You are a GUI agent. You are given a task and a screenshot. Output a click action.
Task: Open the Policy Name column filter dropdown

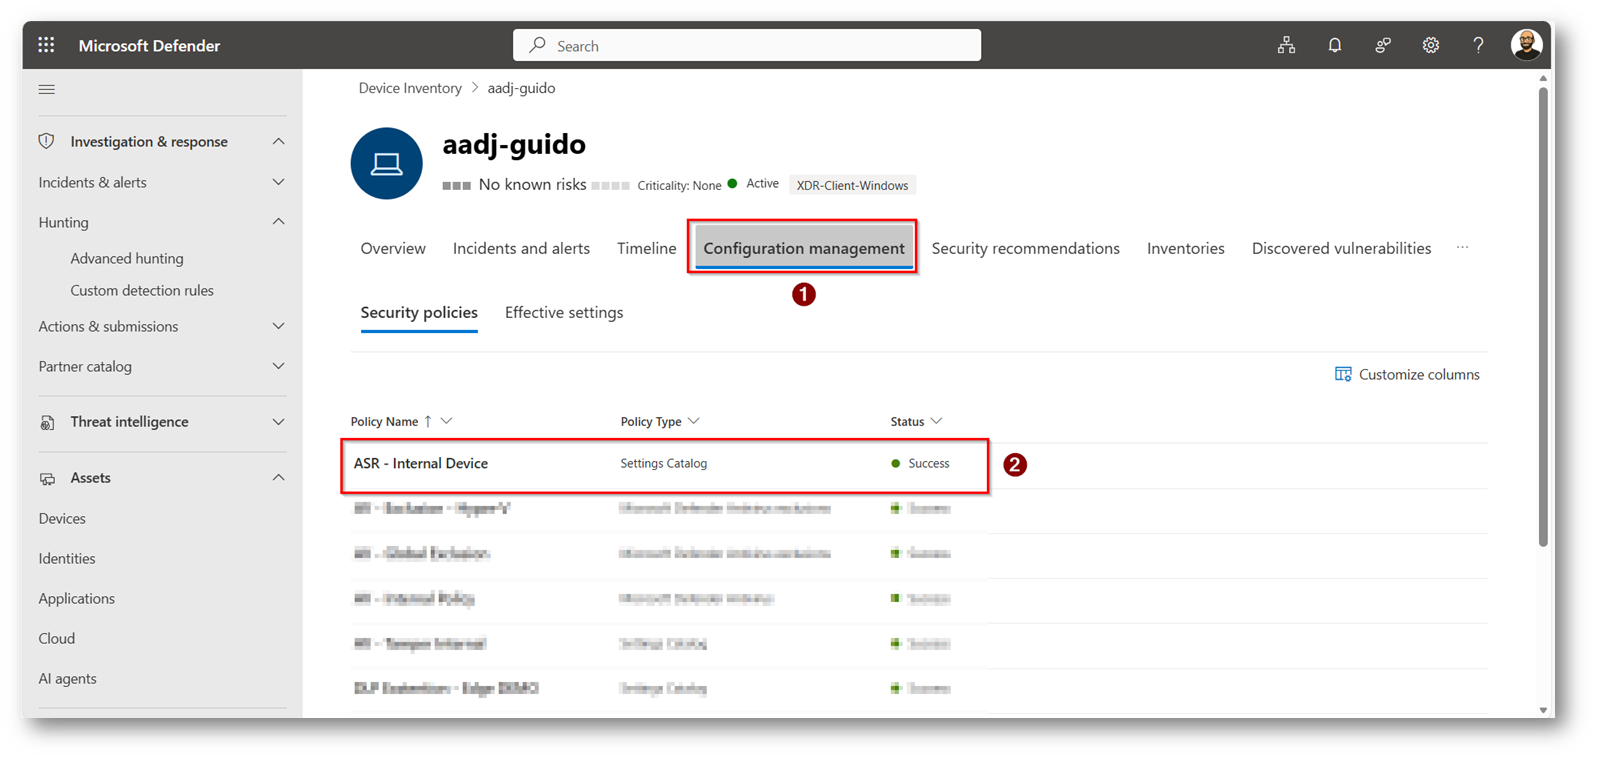(x=446, y=421)
